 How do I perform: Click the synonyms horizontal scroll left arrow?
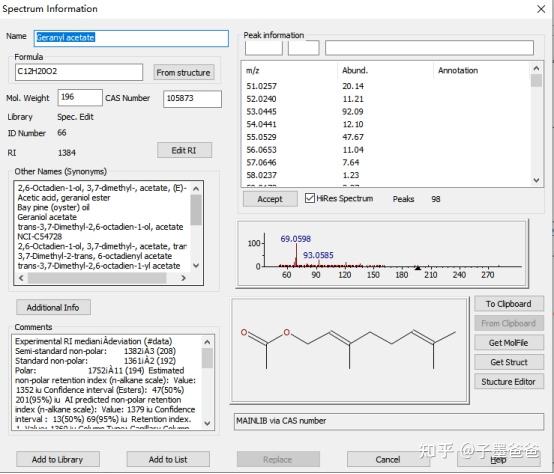(x=21, y=278)
